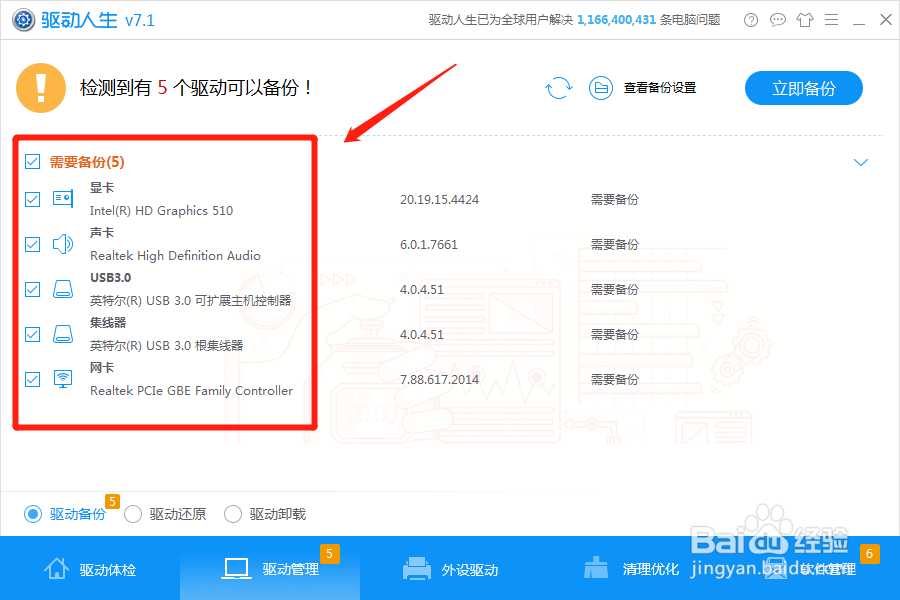Click Realtek High Definition Audio name
Image resolution: width=900 pixels, height=600 pixels.
click(175, 256)
